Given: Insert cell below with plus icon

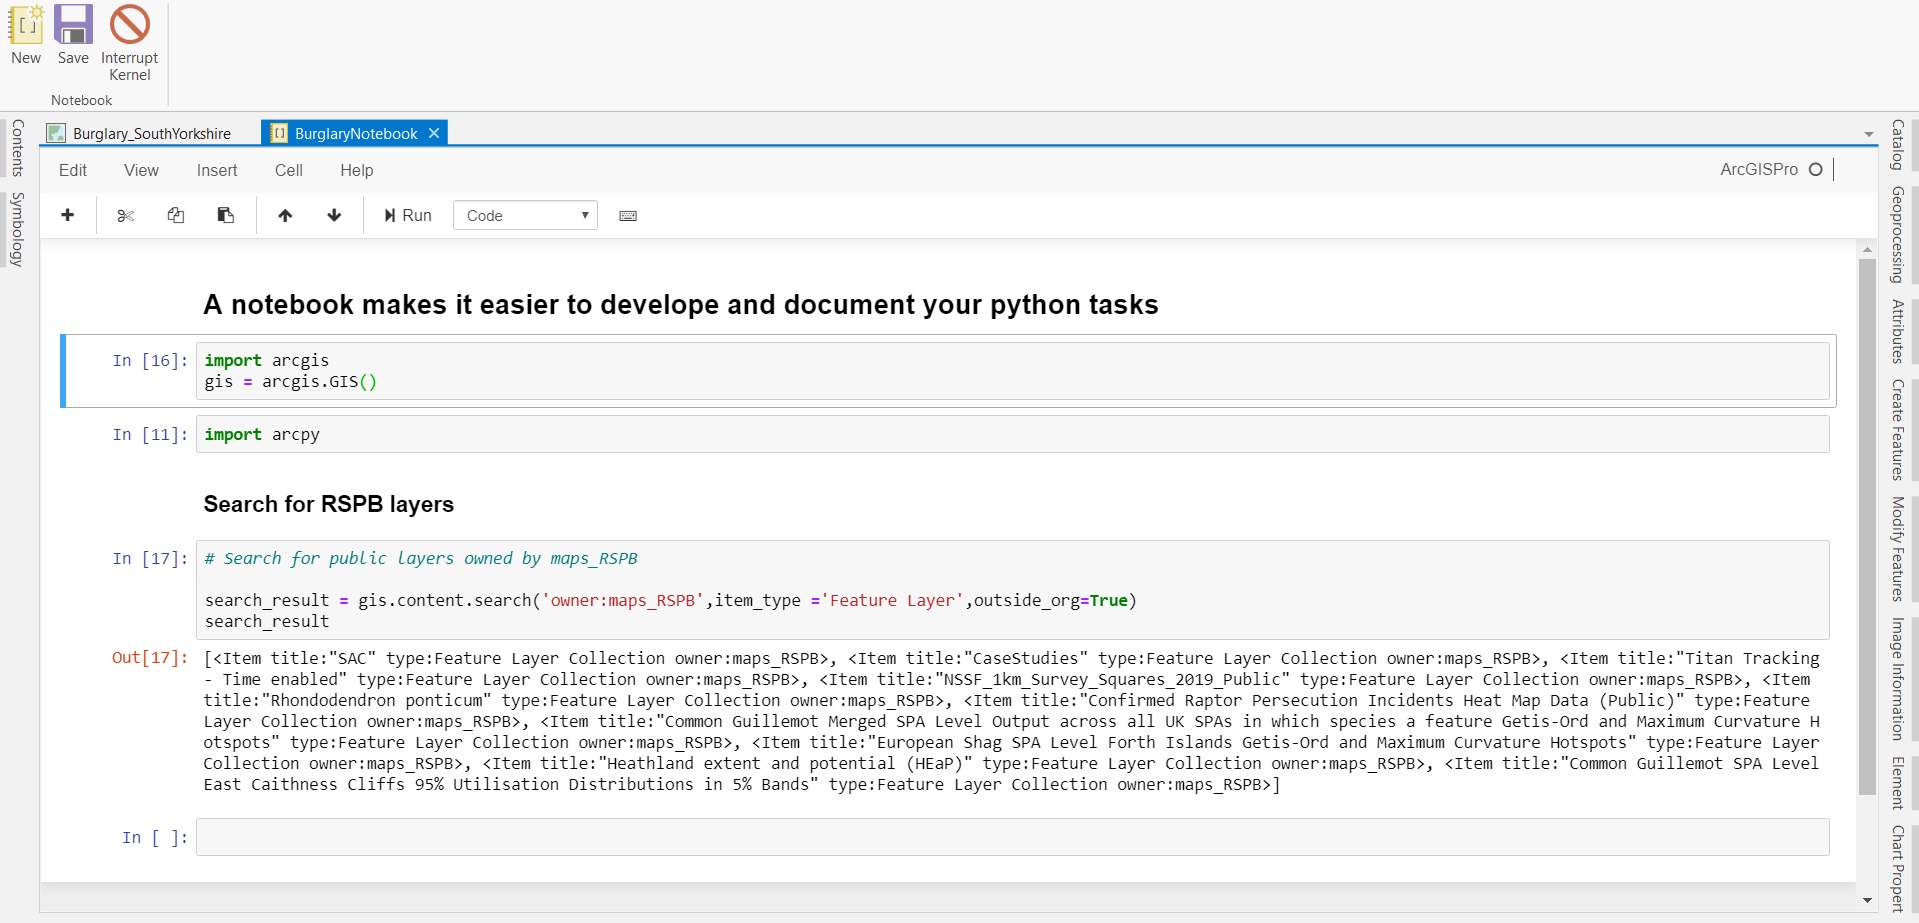Looking at the screenshot, I should (68, 215).
